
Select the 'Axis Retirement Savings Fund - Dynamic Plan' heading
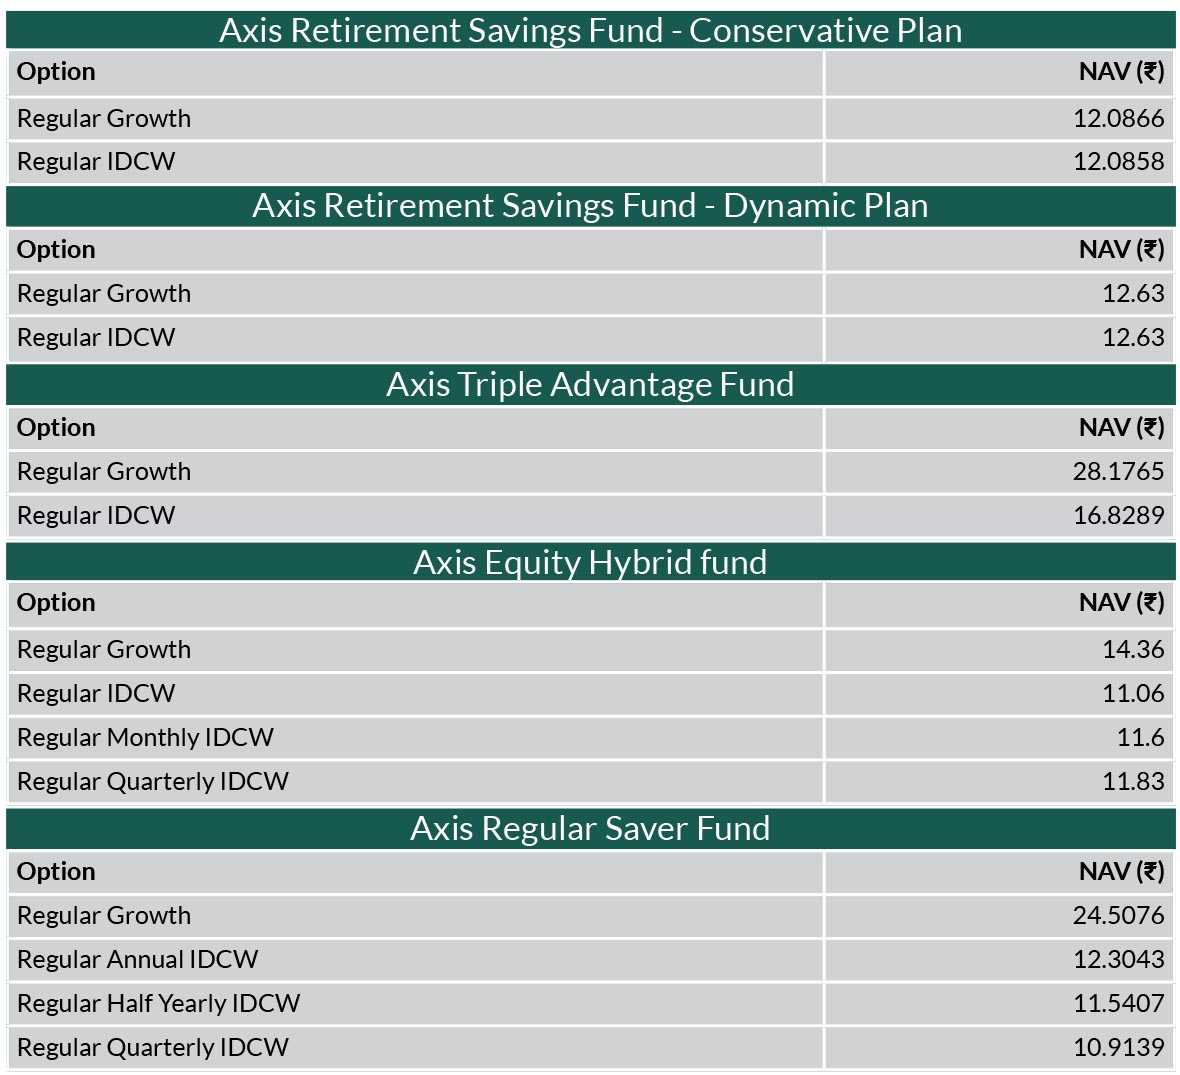point(591,206)
